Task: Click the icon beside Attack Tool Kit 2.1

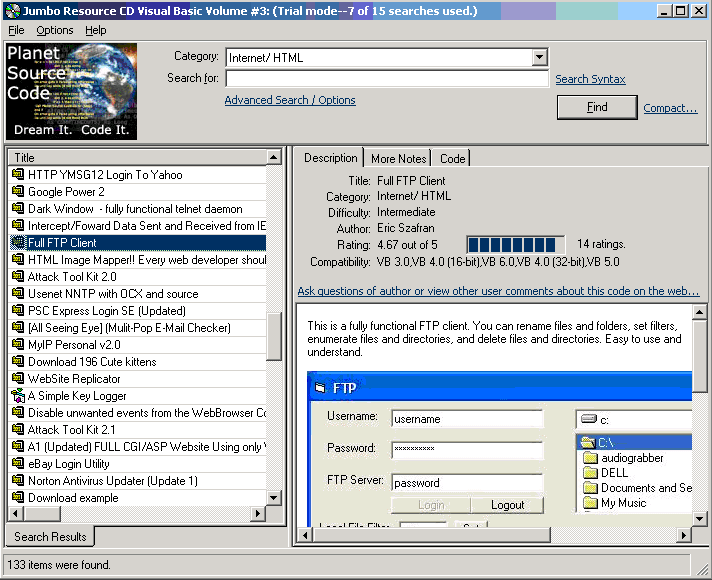Action: (18, 429)
